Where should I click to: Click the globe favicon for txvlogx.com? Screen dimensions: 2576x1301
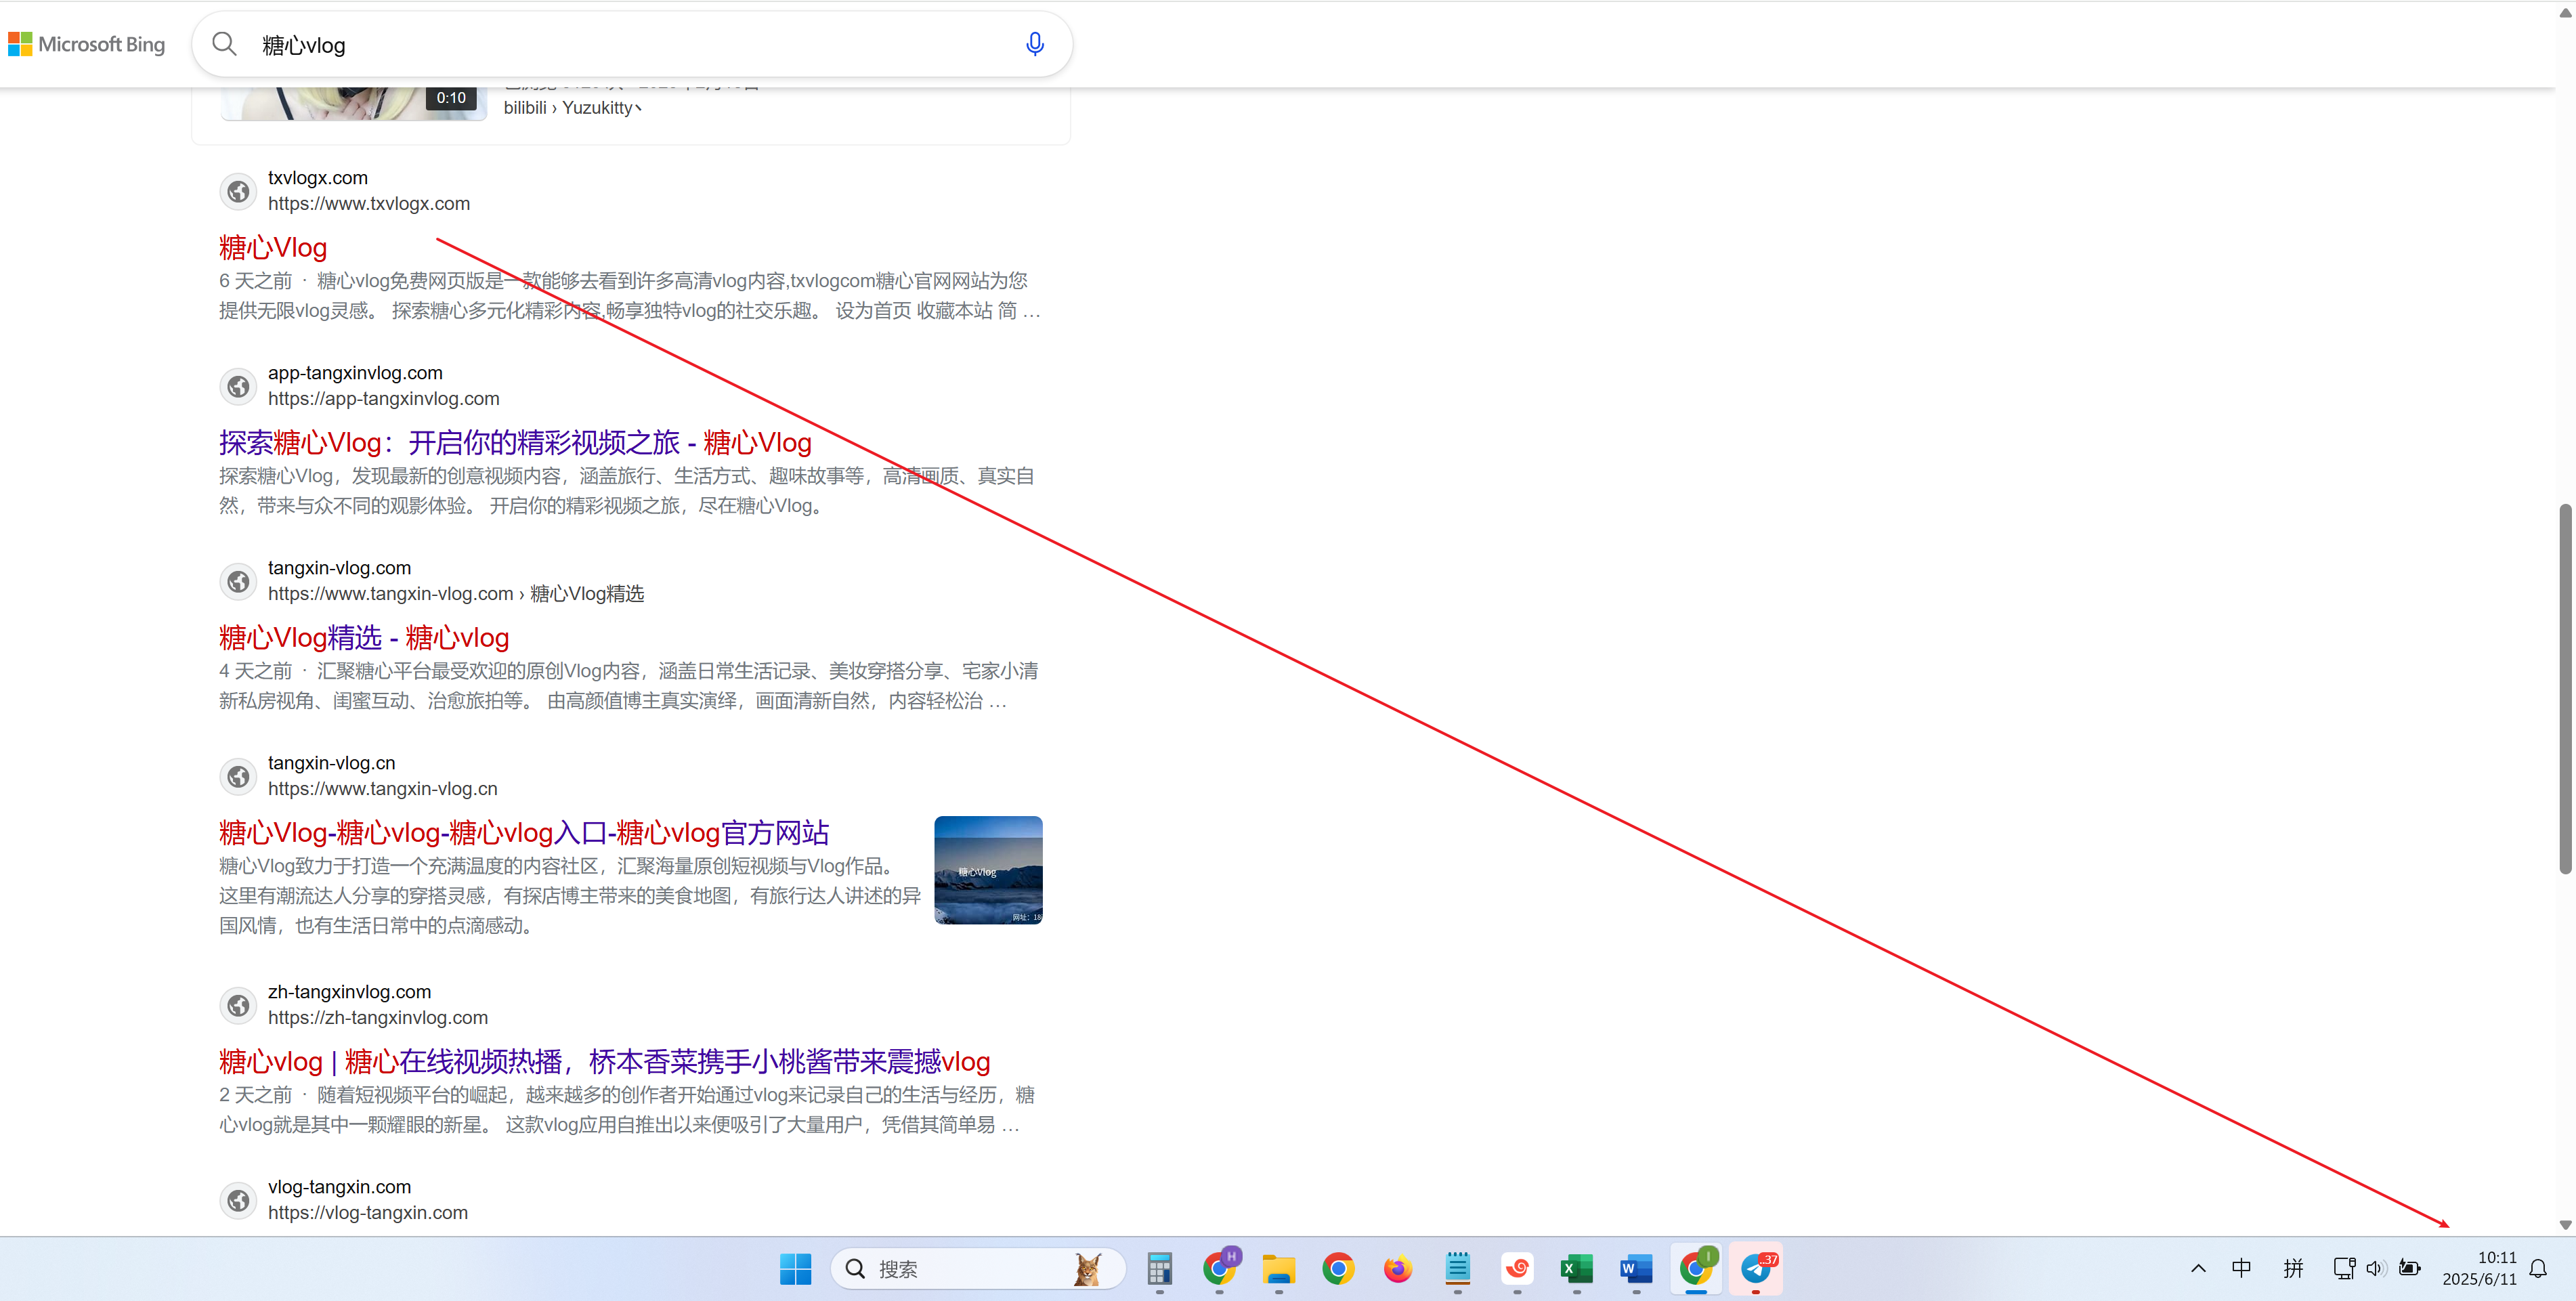(238, 191)
